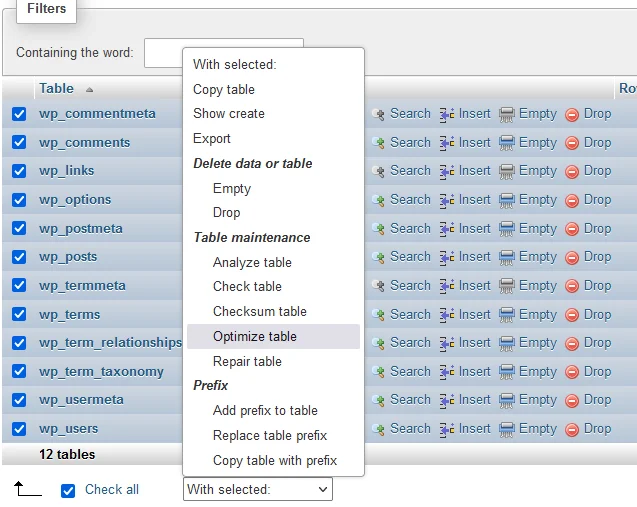Select Show create menu option

273,113
